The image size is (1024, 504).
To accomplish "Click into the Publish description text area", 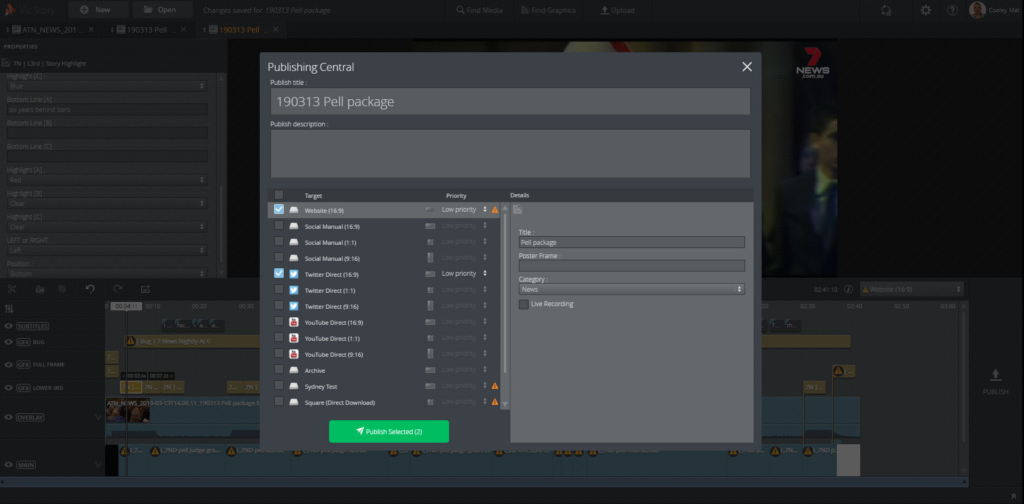I will coord(510,153).
